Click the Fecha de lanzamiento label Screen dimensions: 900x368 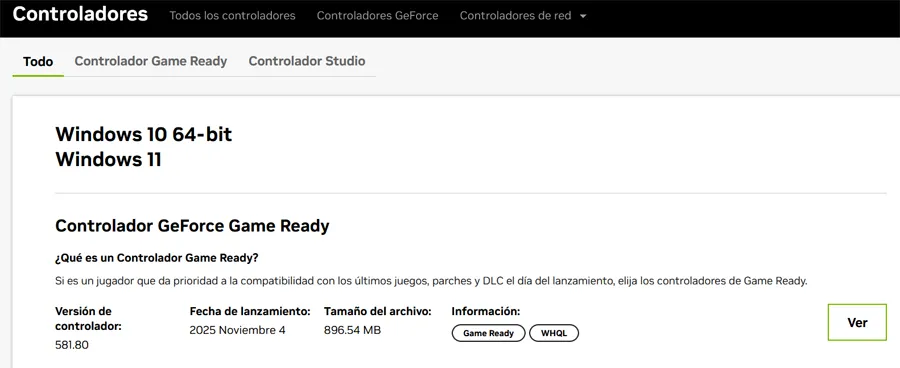click(250, 312)
